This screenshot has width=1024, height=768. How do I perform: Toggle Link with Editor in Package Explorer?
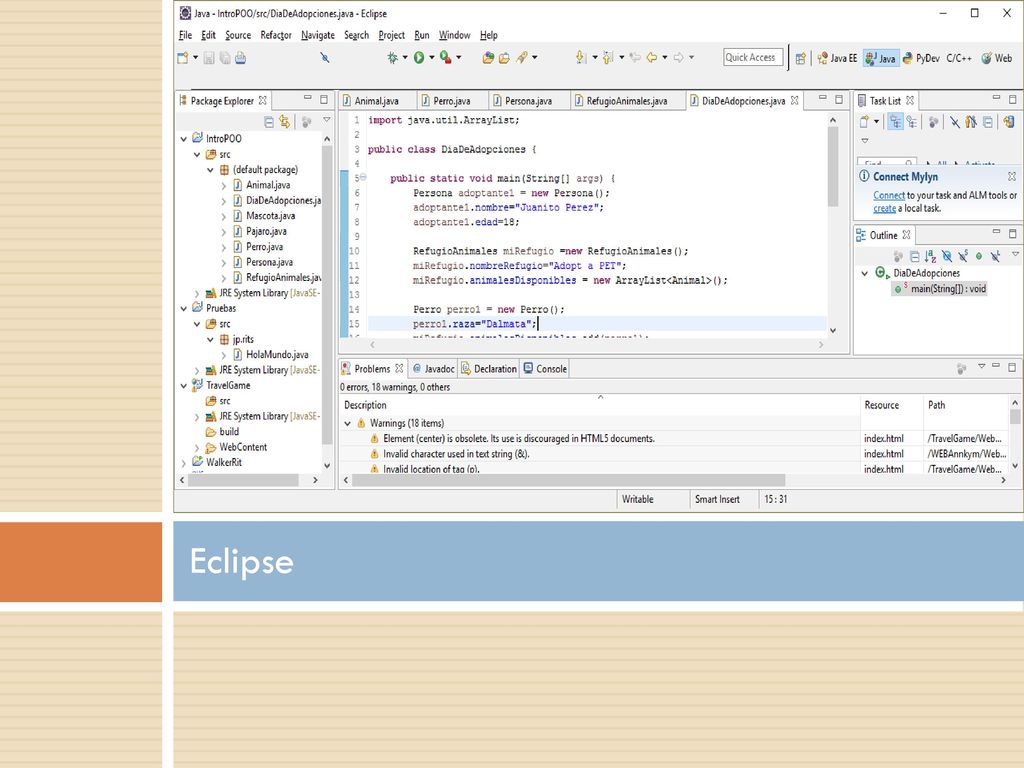click(284, 121)
